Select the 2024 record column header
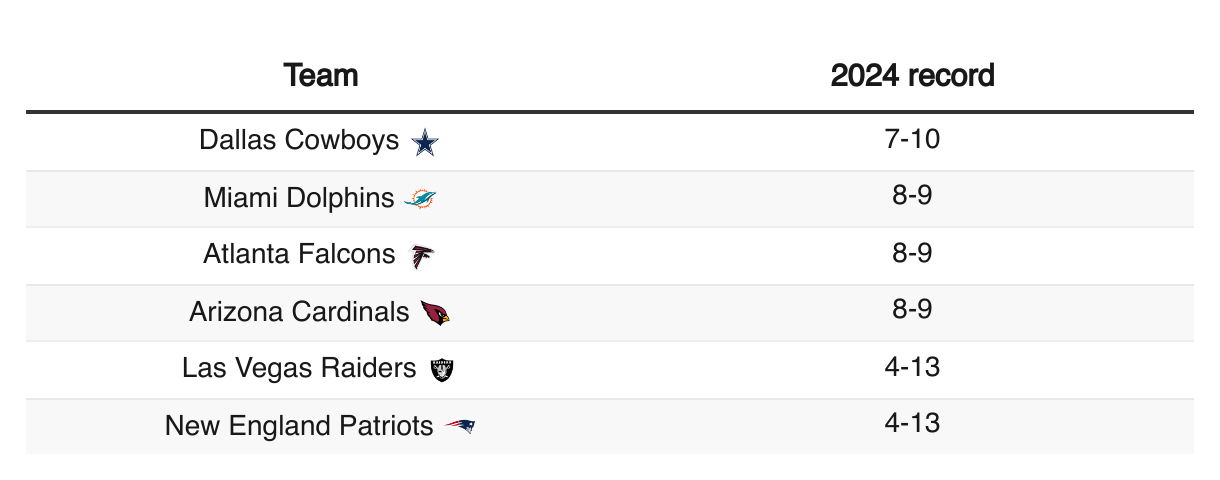Screen dimensions: 1220x480 click(x=912, y=75)
